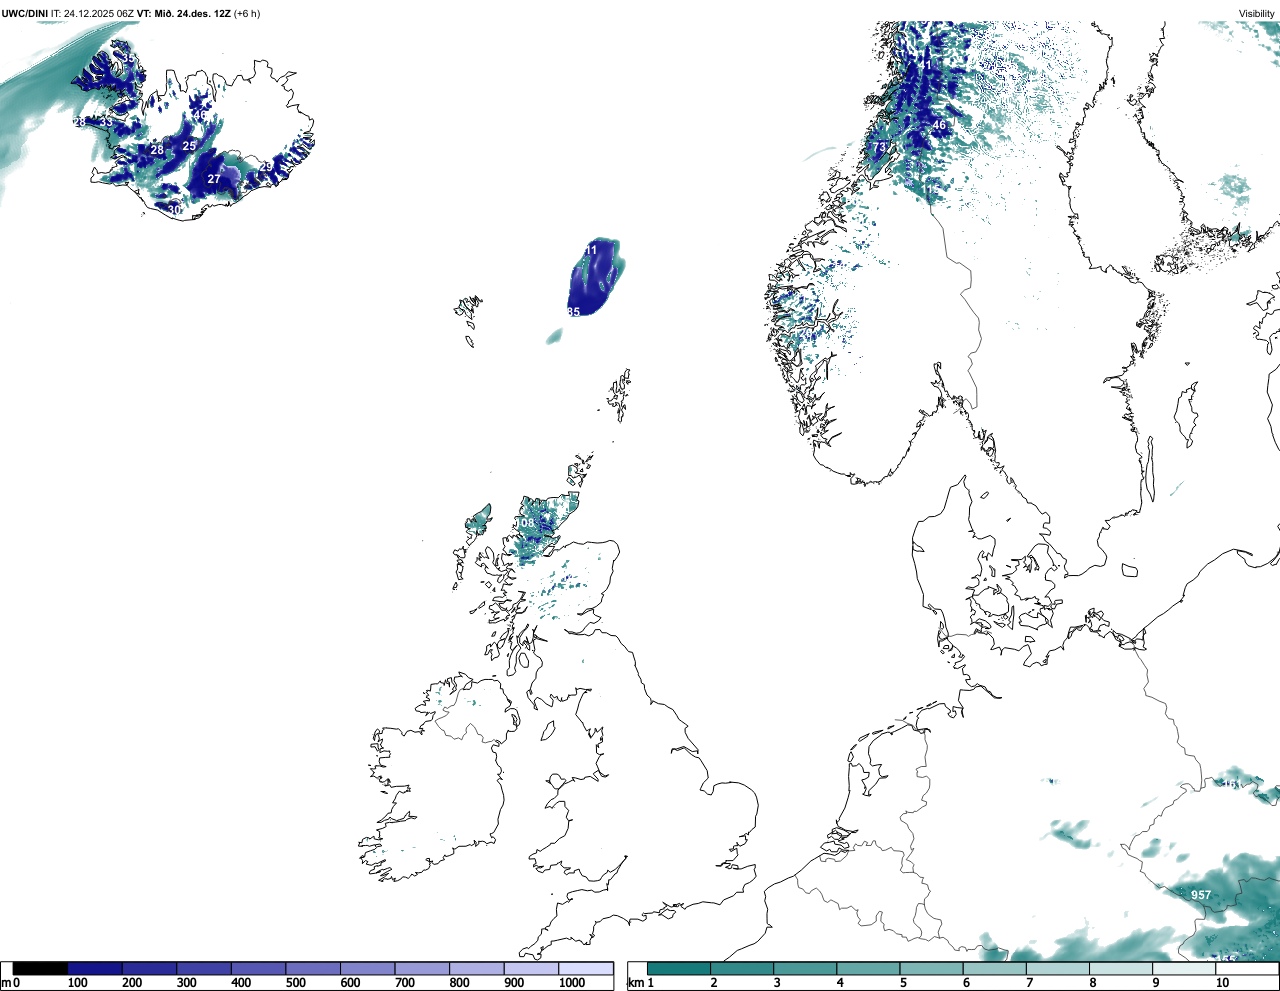
Task: Click the "108" value over northern Scotland
Action: (x=524, y=523)
